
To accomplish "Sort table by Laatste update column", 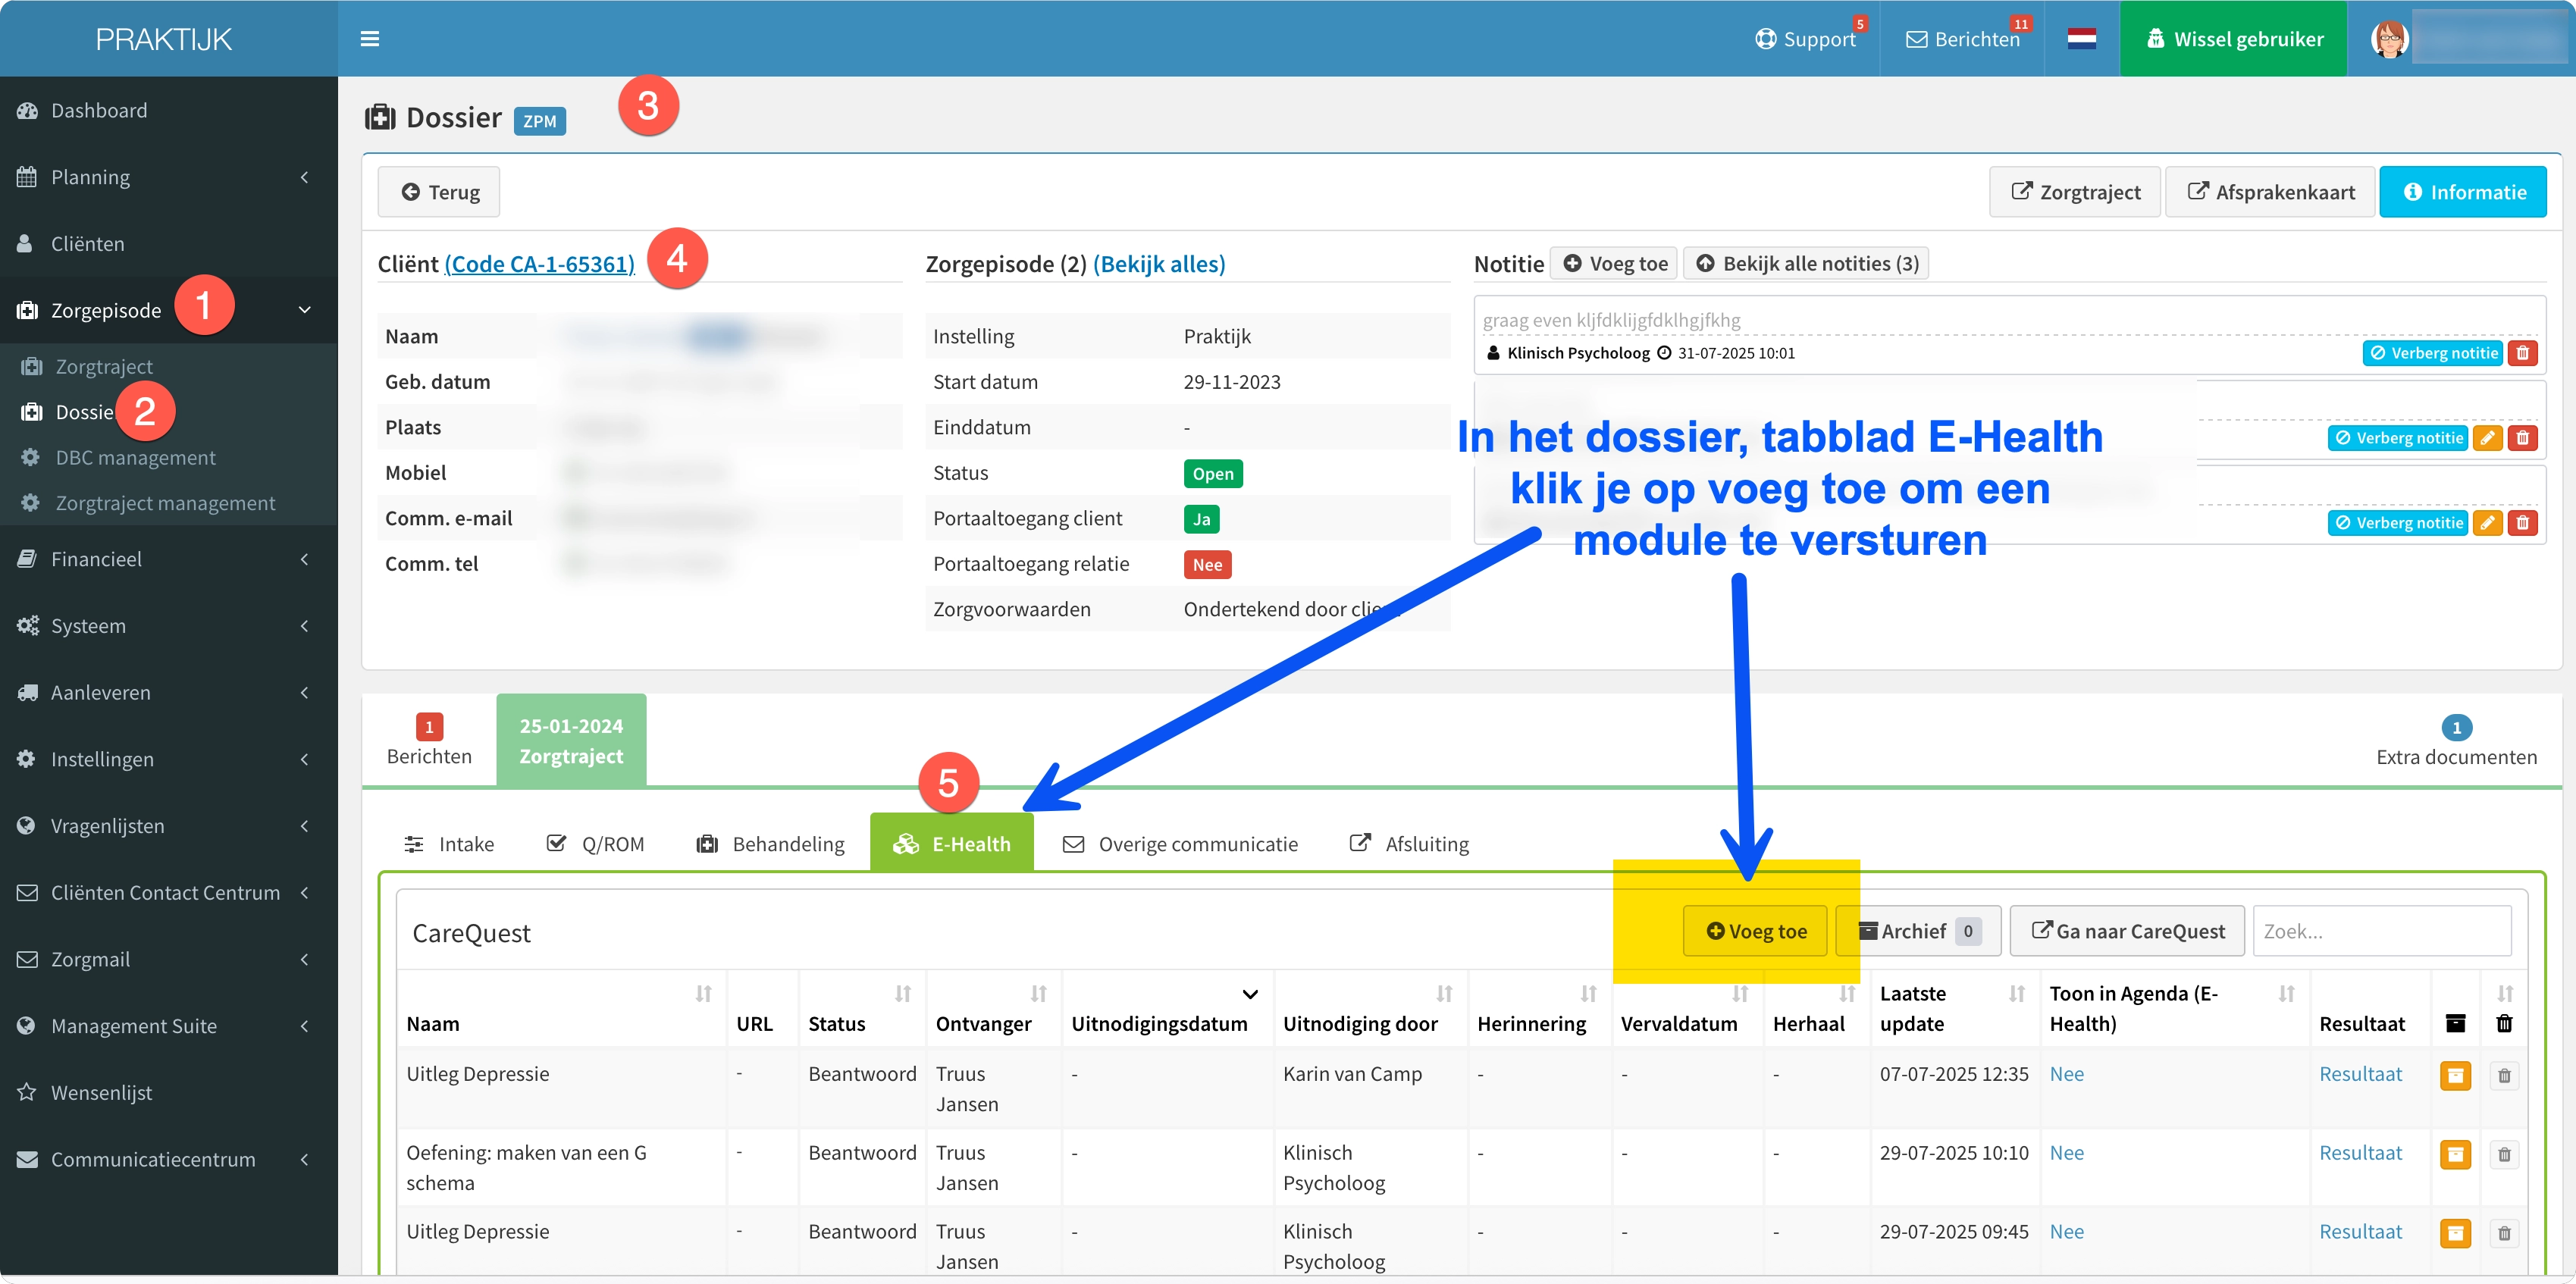I will pyautogui.click(x=2017, y=993).
